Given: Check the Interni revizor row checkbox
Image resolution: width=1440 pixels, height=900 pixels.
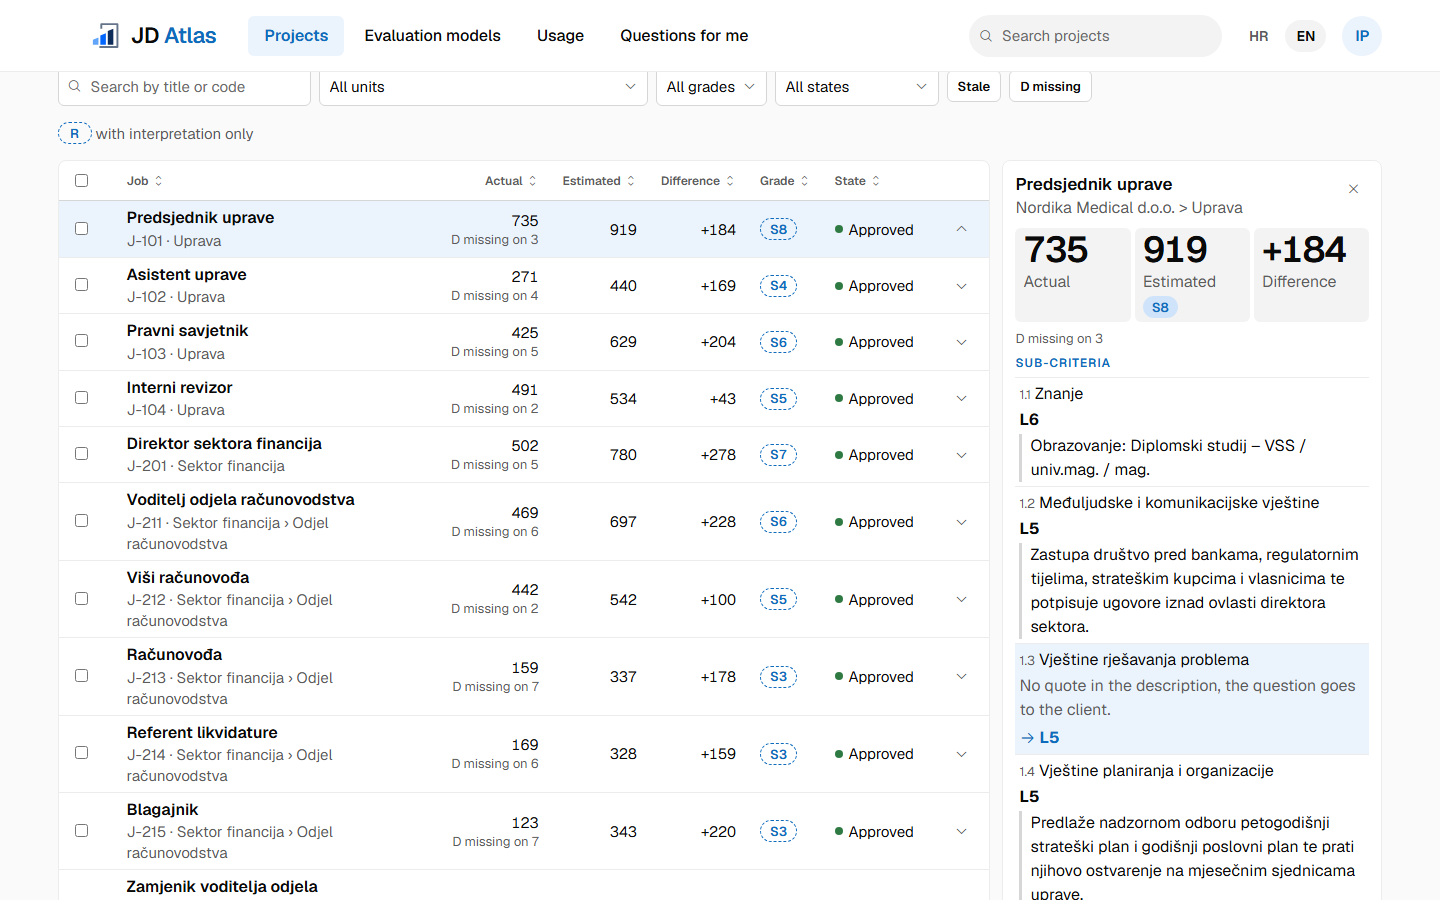Looking at the screenshot, I should coord(82,398).
